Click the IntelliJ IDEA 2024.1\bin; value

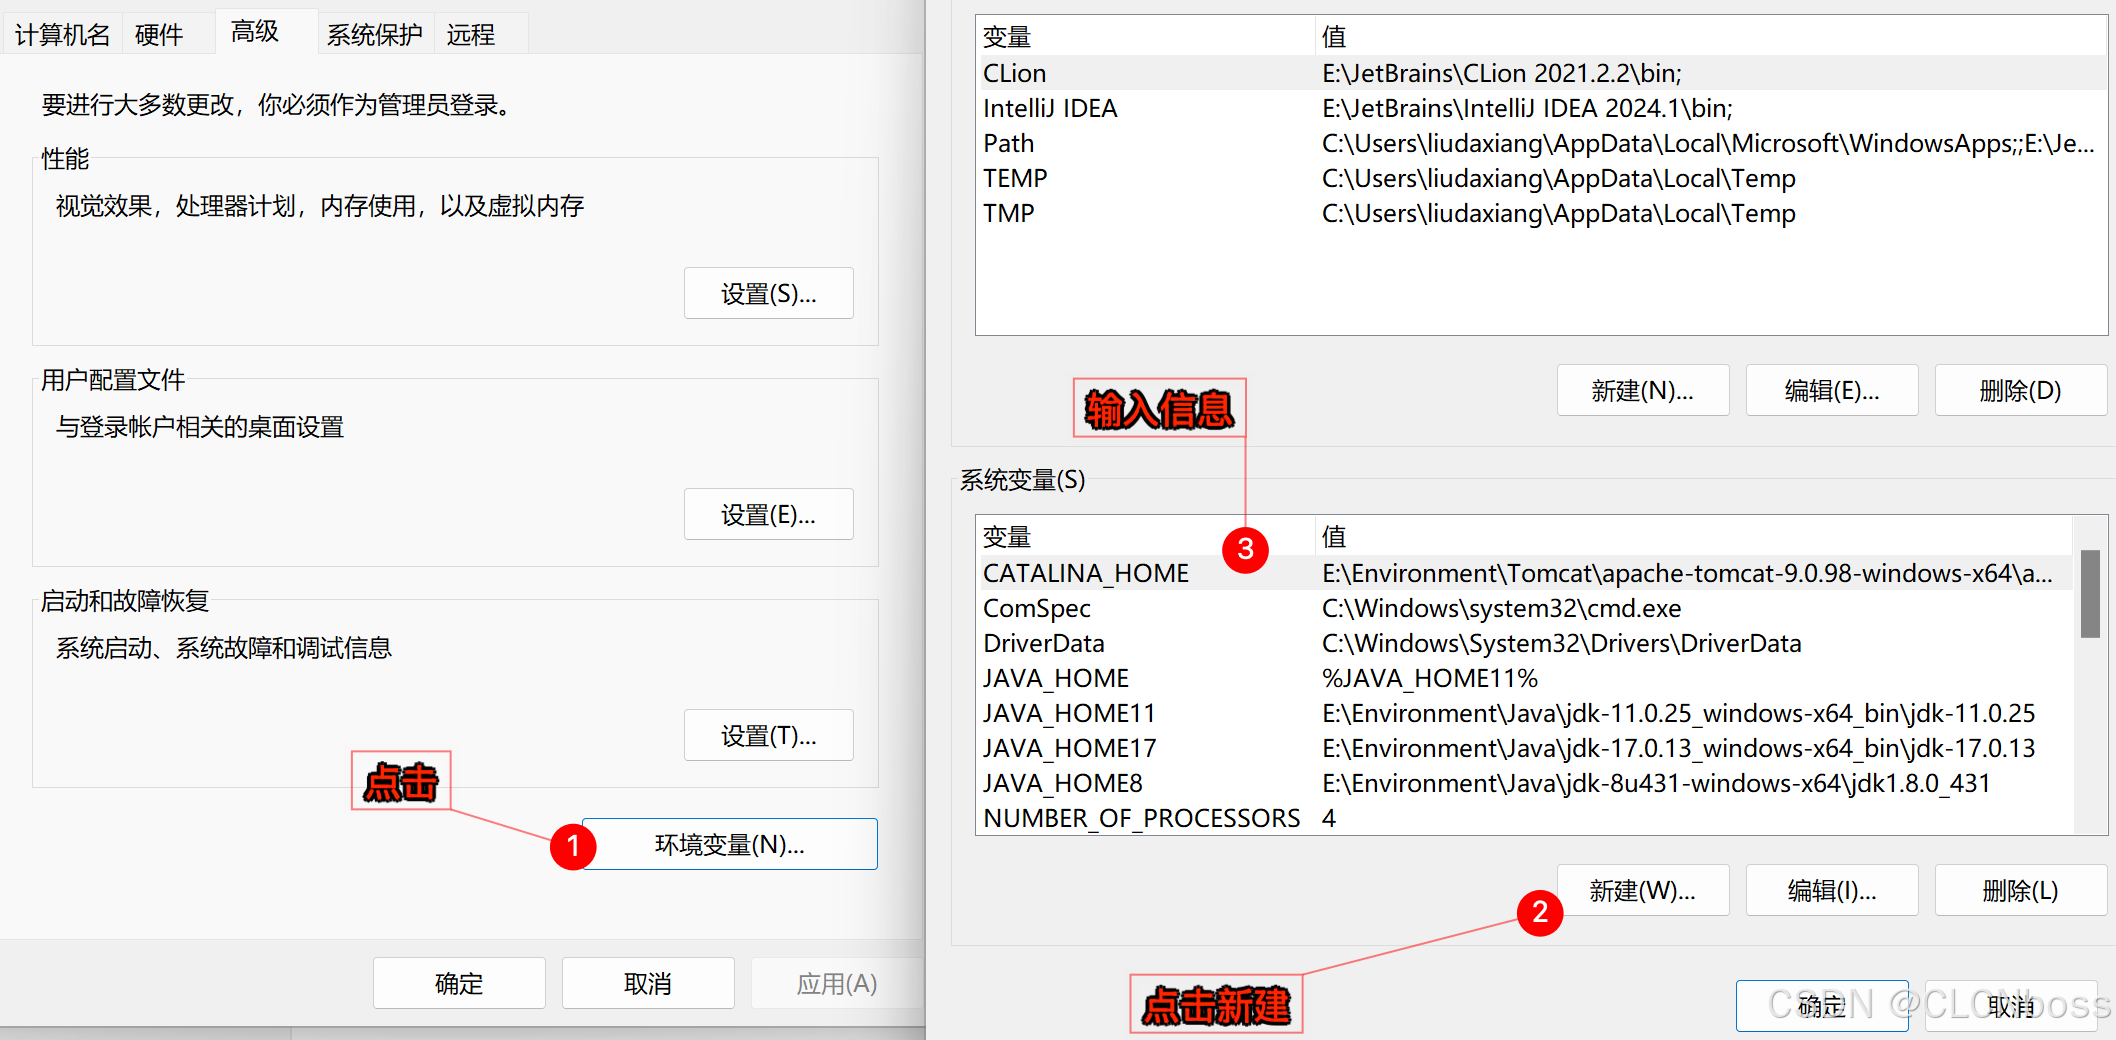(1527, 108)
